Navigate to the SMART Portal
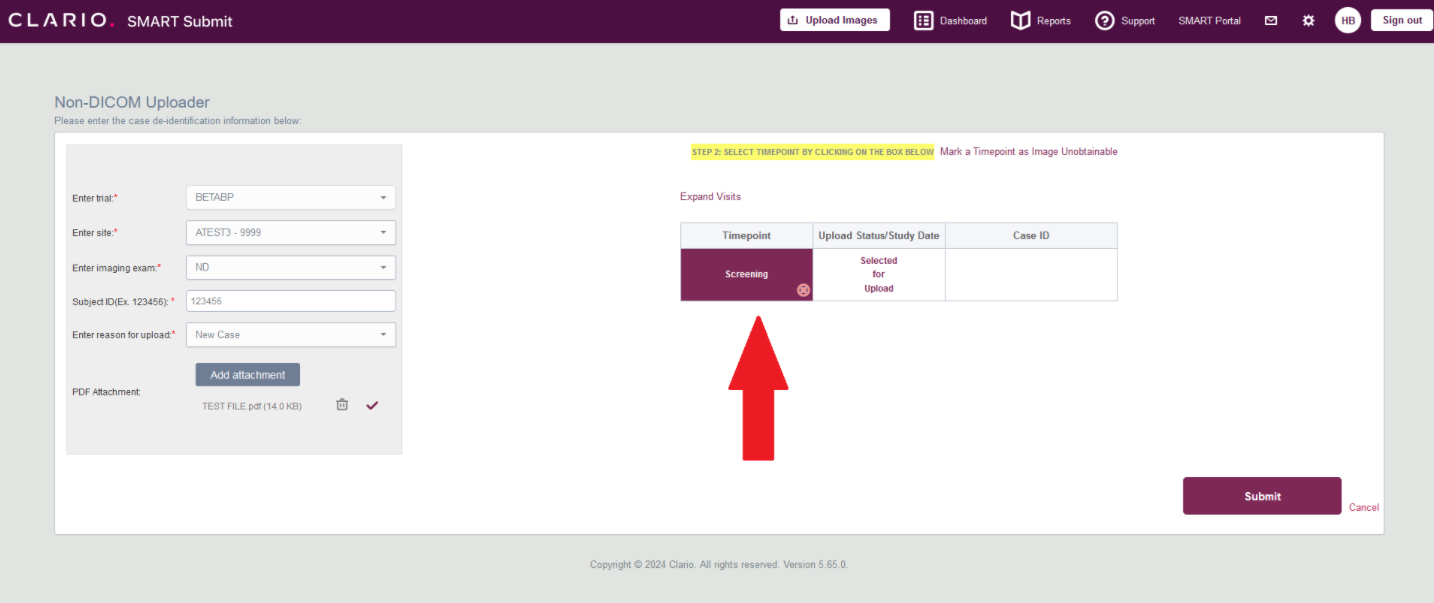This screenshot has width=1434, height=603. (x=1209, y=19)
